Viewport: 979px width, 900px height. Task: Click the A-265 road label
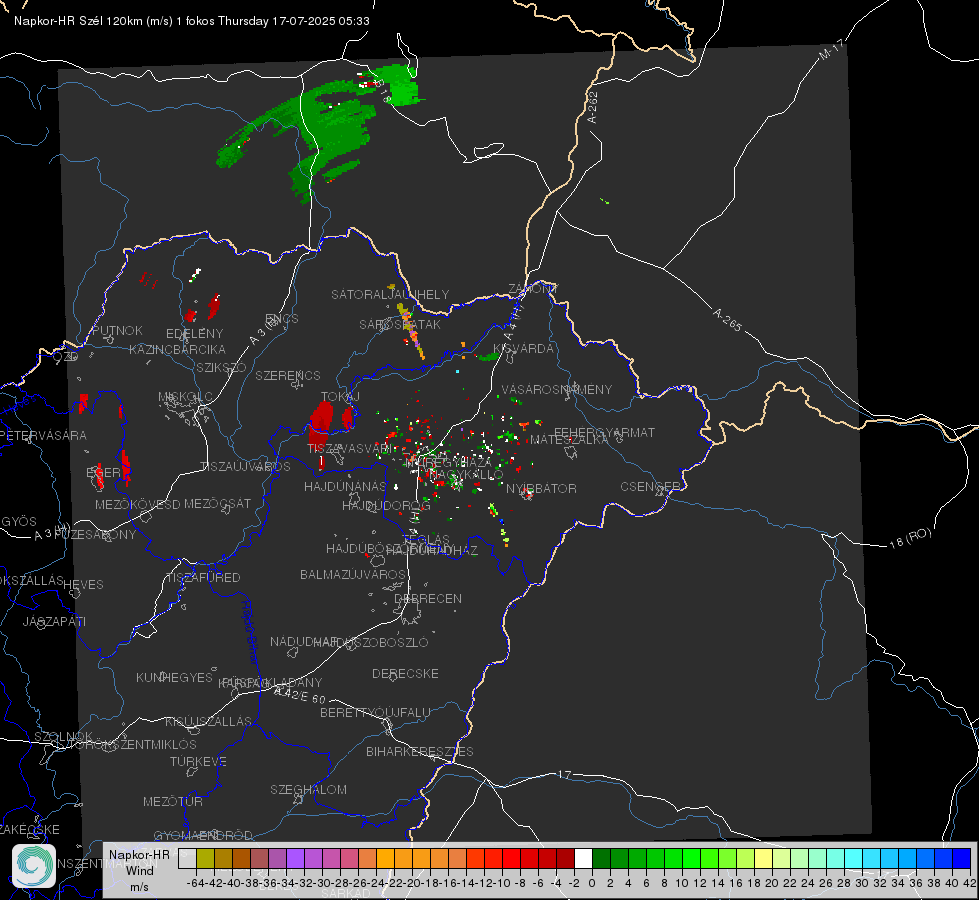click(x=727, y=319)
